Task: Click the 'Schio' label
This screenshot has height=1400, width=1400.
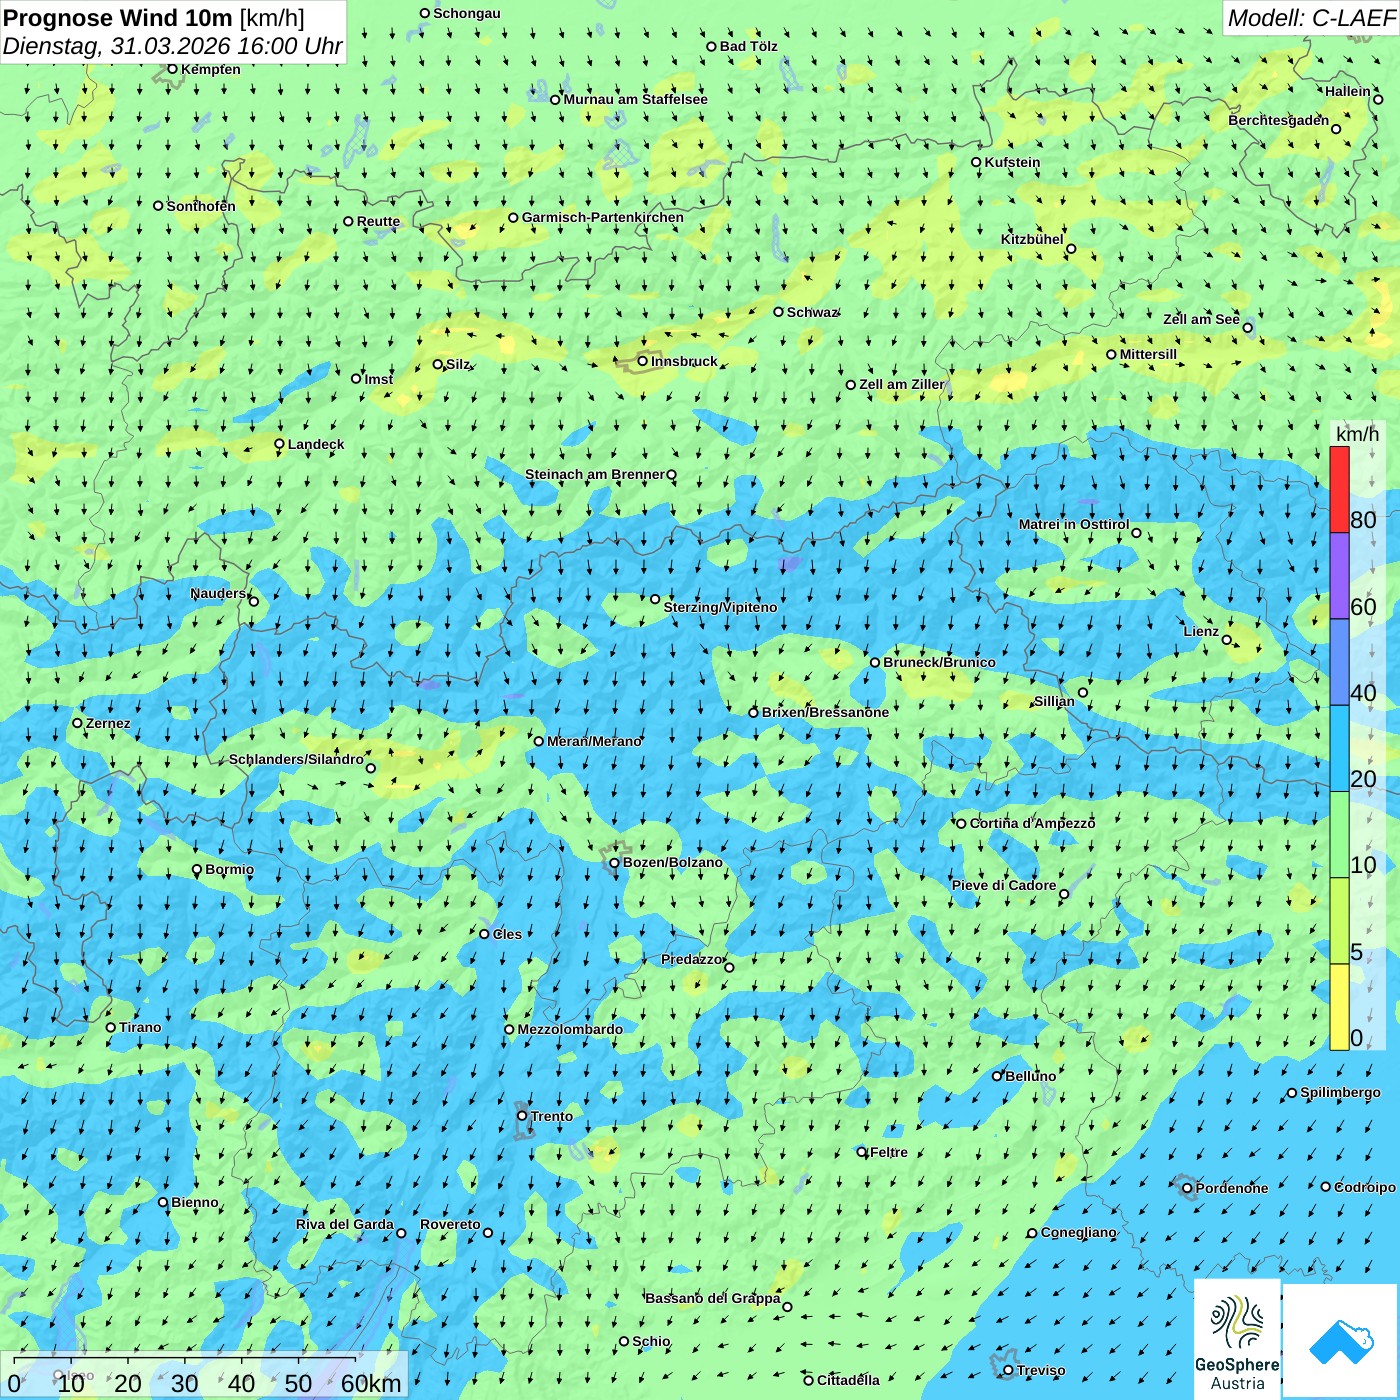Action: coord(651,1341)
